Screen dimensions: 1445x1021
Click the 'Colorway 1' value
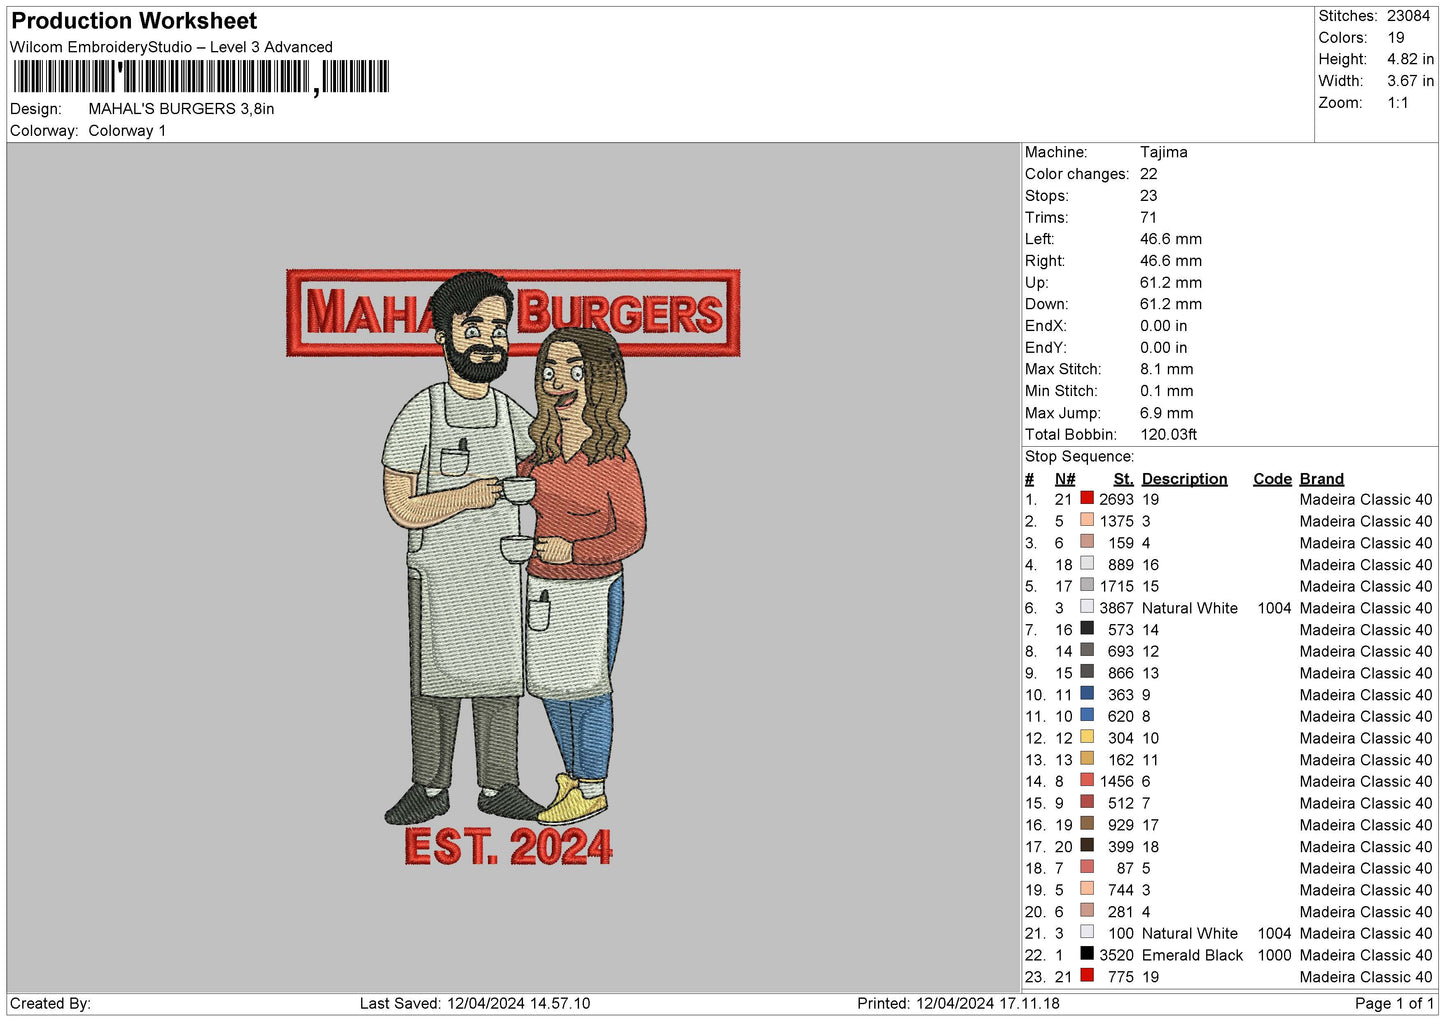point(127,131)
